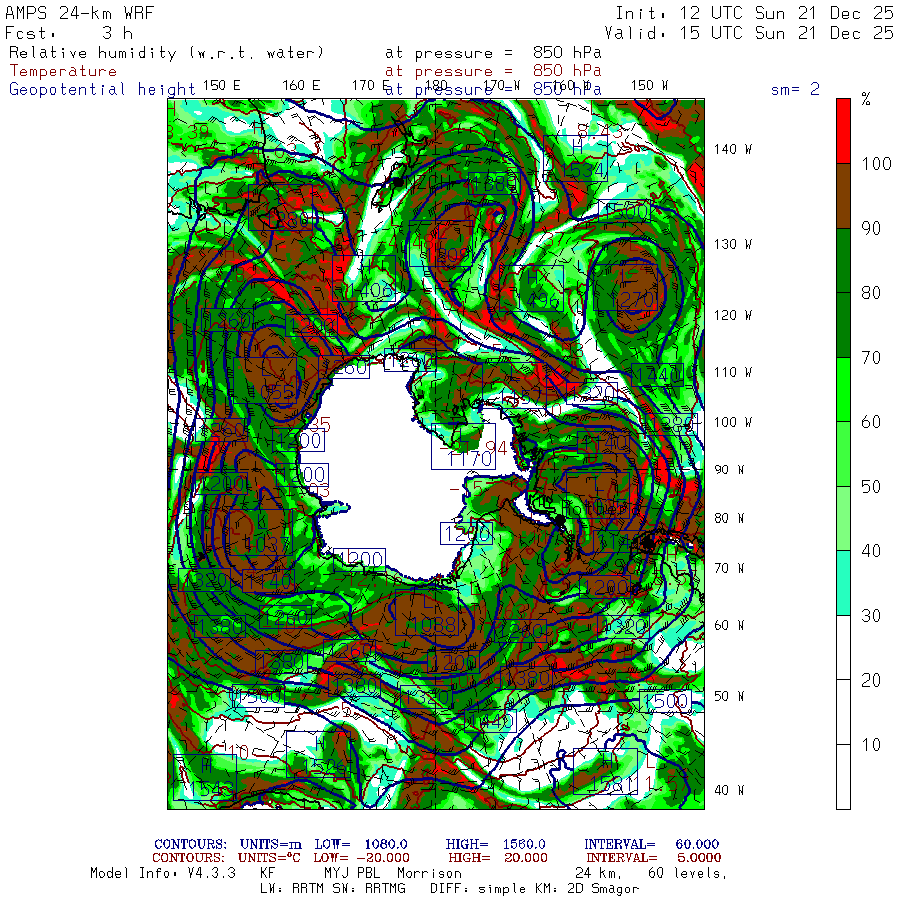Click the brown 90–100% legend segment
The image size is (900, 900).
click(843, 196)
